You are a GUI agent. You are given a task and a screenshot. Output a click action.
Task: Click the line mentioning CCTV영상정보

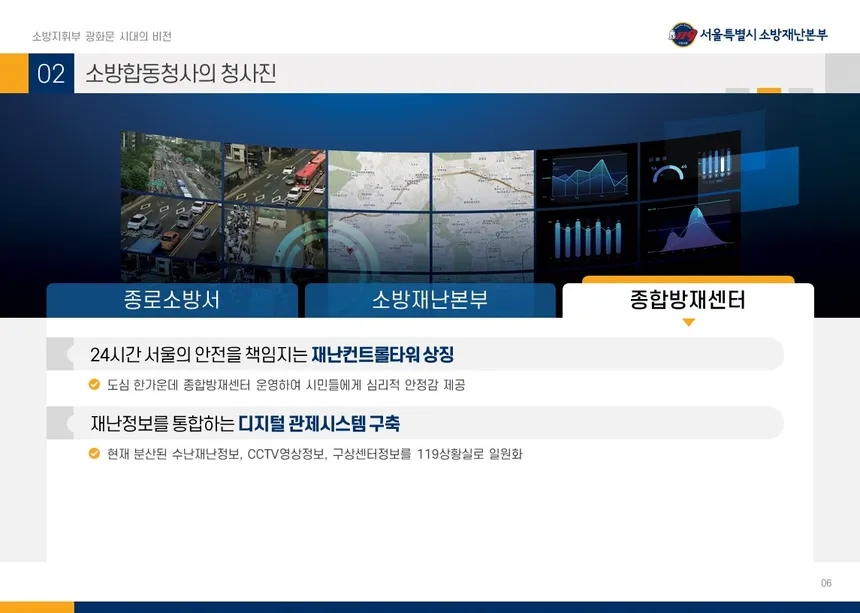coord(314,454)
